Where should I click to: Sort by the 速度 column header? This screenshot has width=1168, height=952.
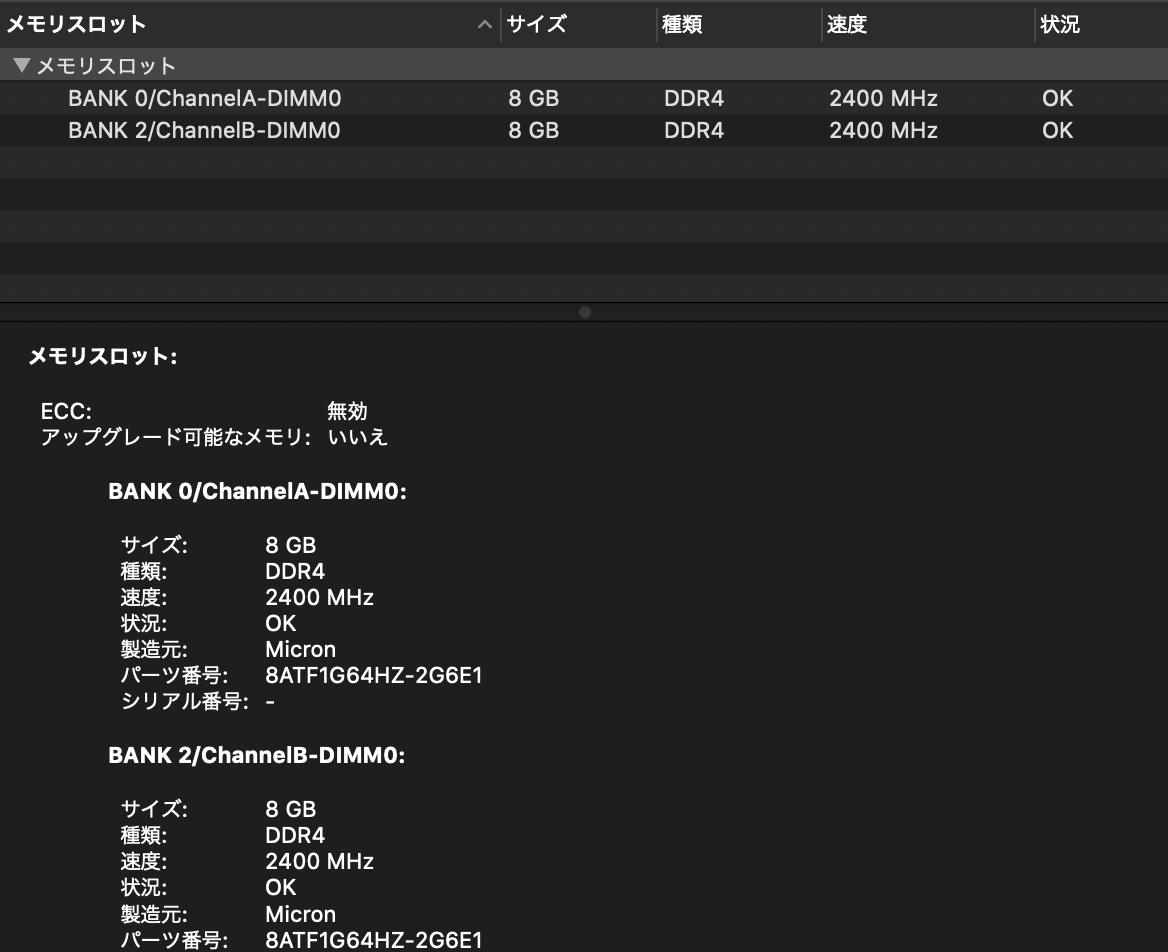tap(928, 25)
